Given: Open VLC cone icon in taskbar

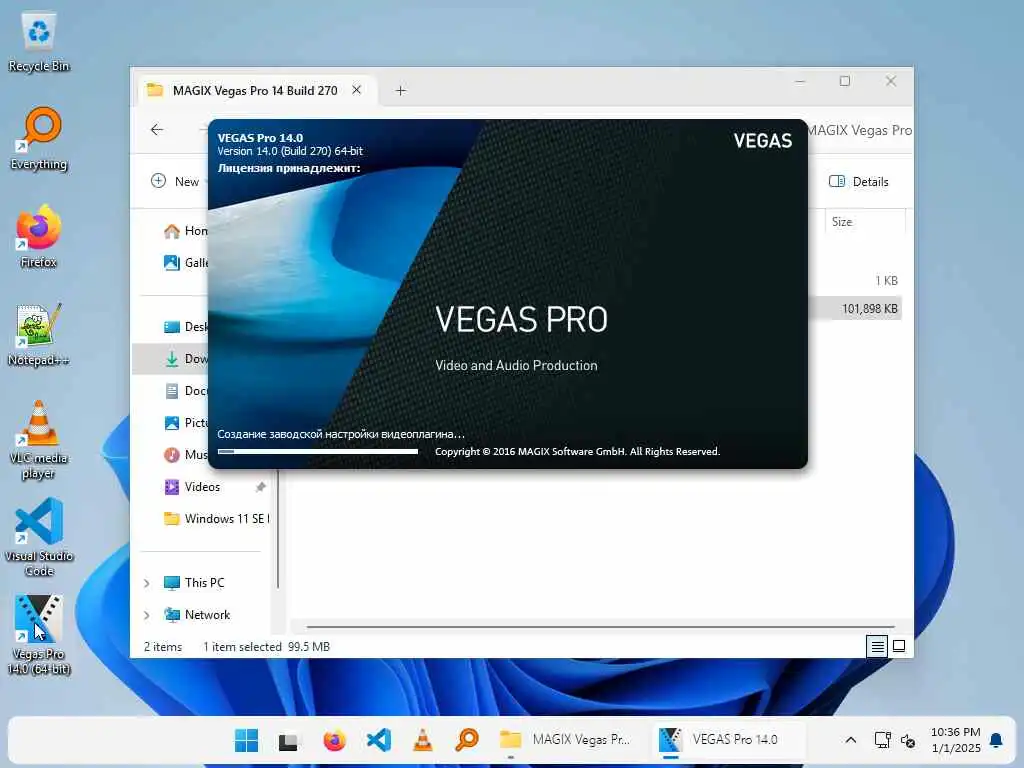Looking at the screenshot, I should coord(423,740).
